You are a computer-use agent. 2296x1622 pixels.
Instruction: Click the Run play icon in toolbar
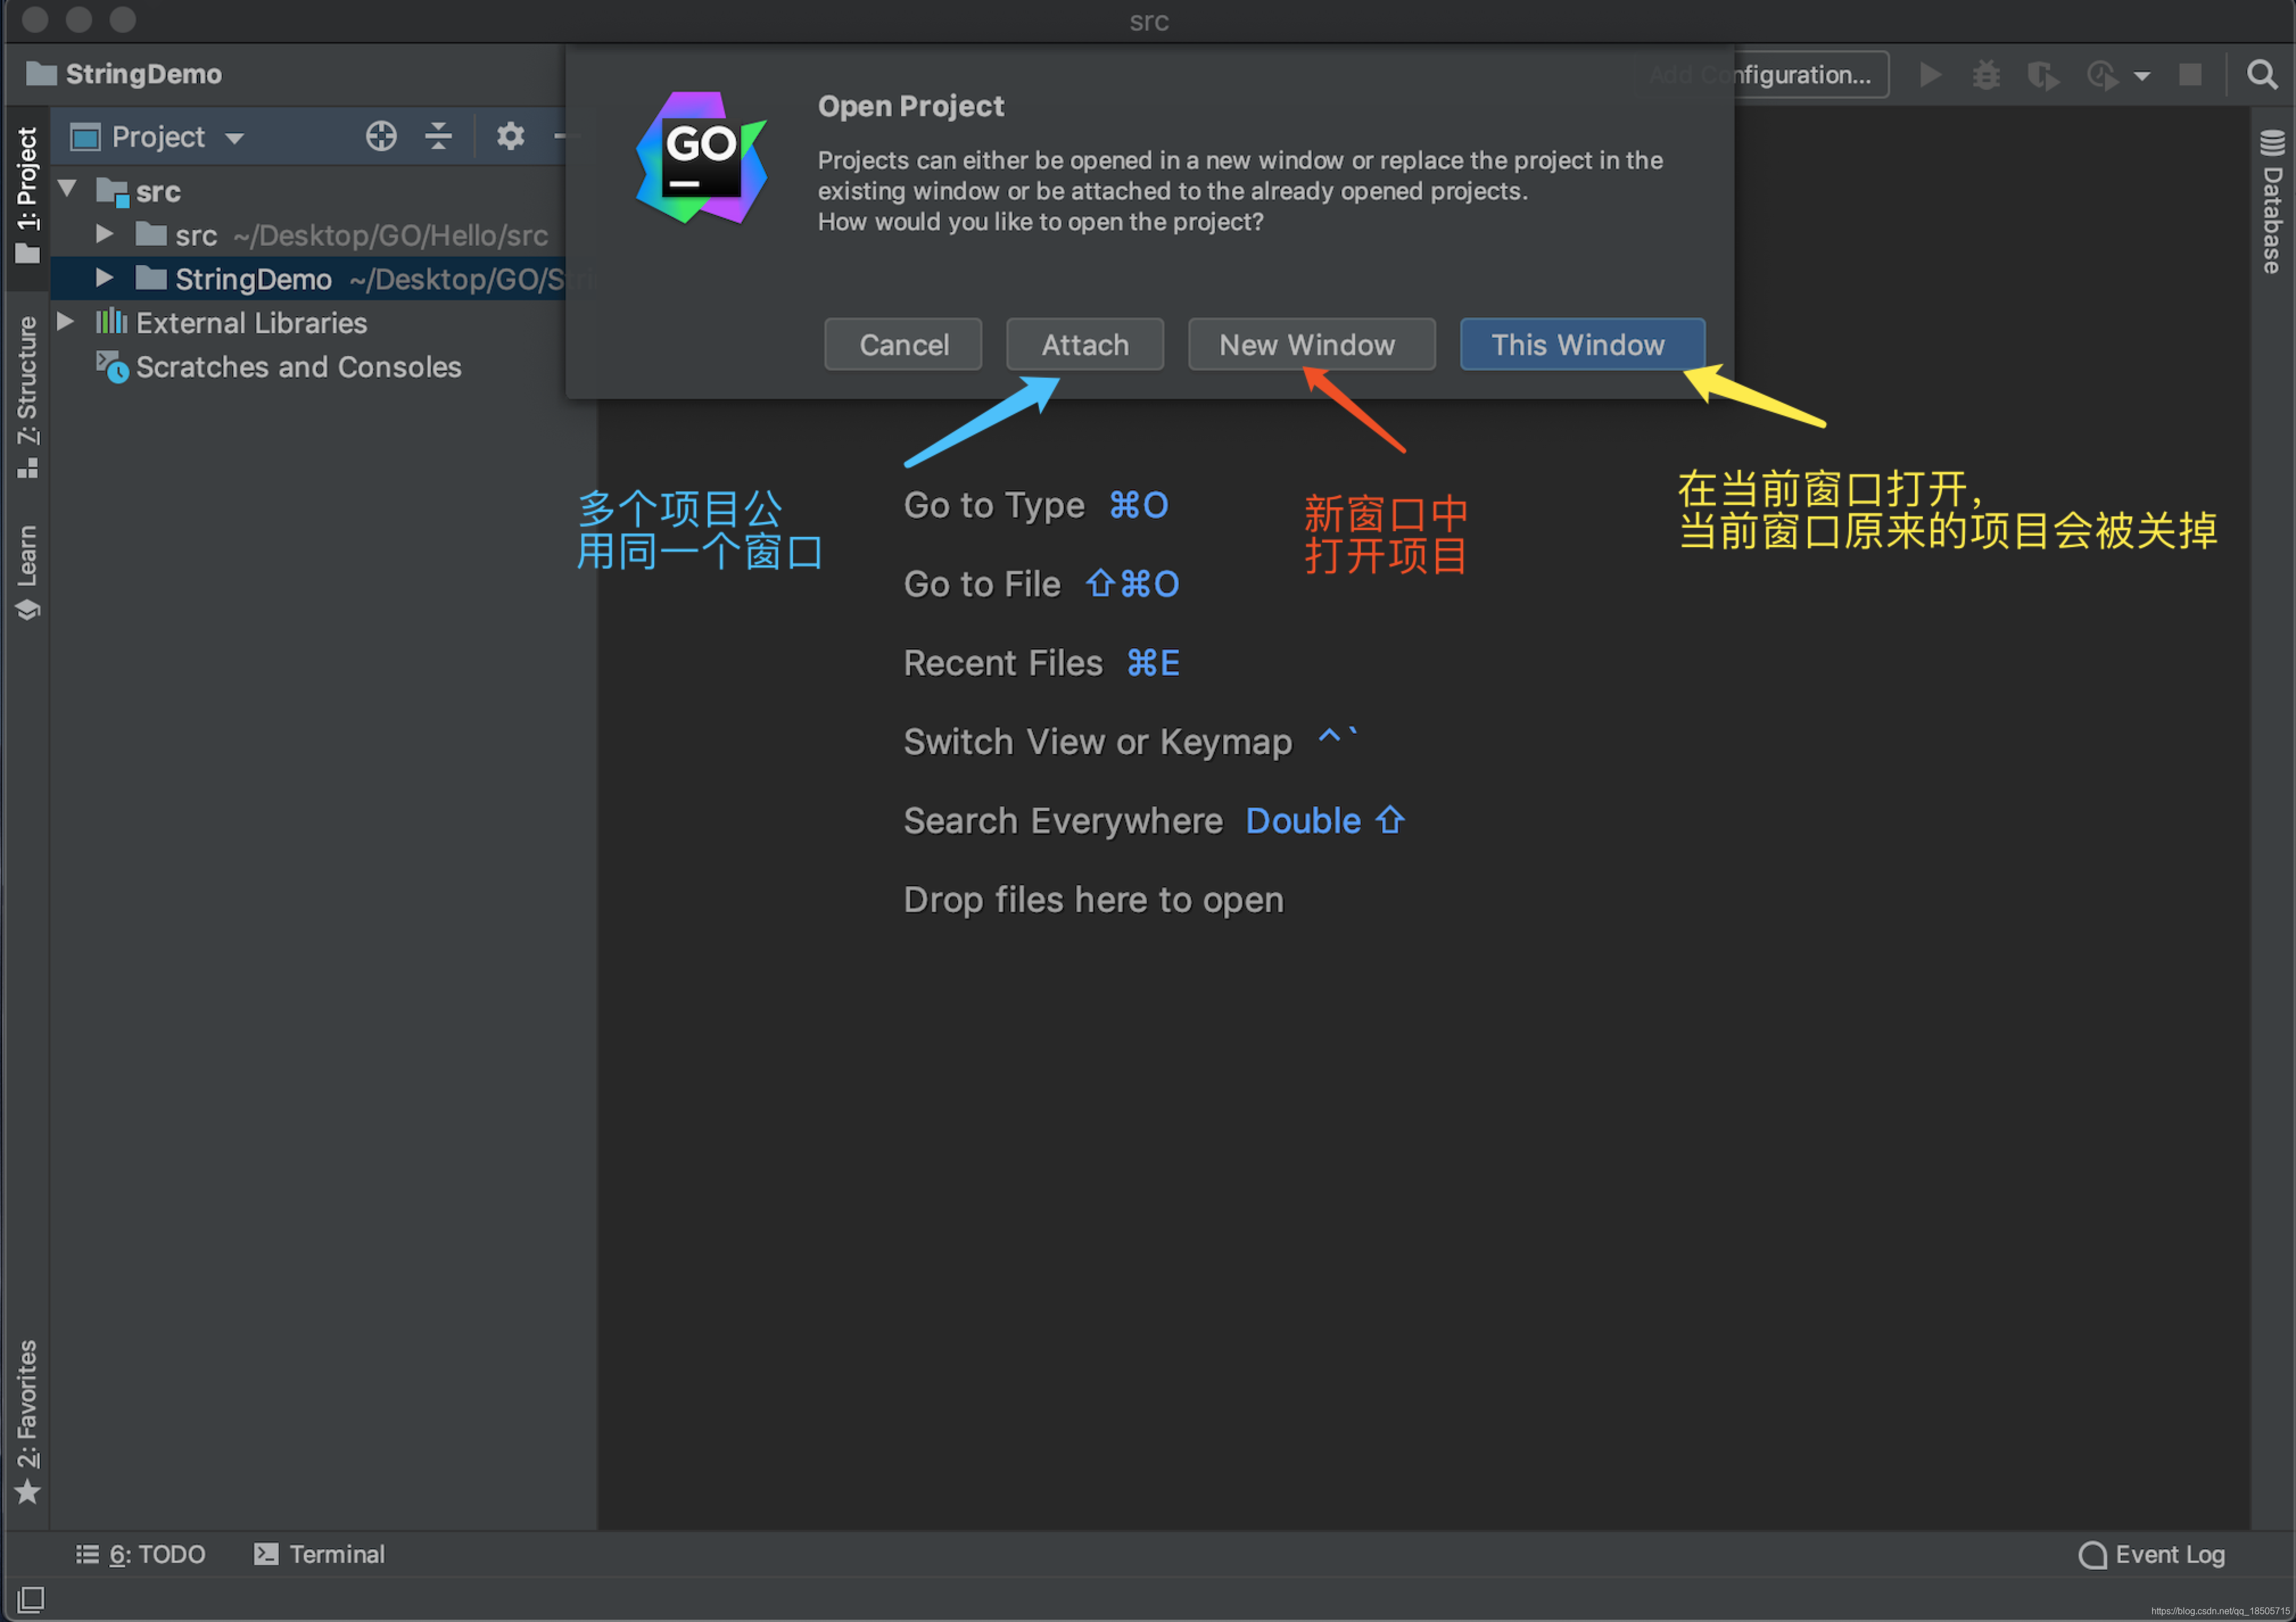pos(1930,75)
